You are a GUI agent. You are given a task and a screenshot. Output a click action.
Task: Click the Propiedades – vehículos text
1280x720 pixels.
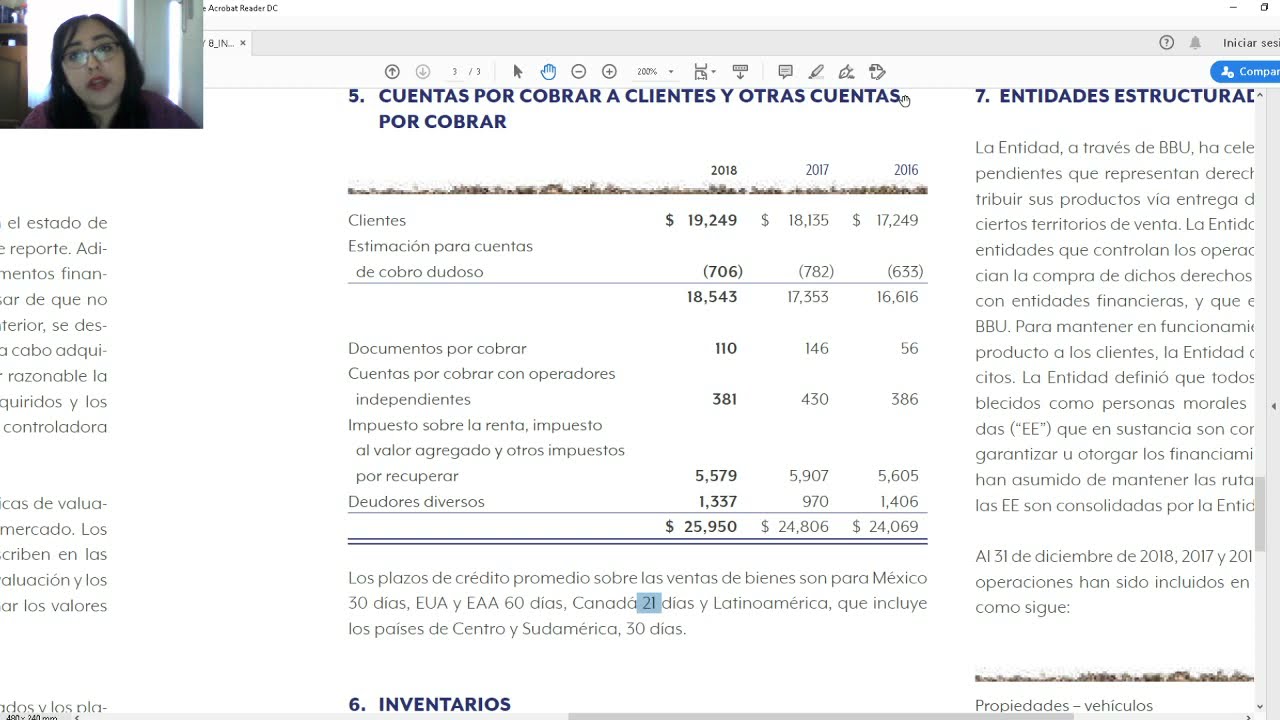[1064, 706]
